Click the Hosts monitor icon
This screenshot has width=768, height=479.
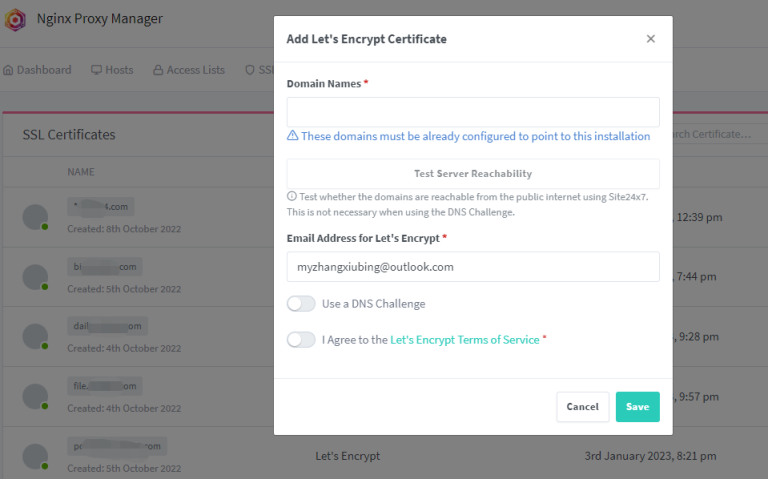pyautogui.click(x=96, y=70)
